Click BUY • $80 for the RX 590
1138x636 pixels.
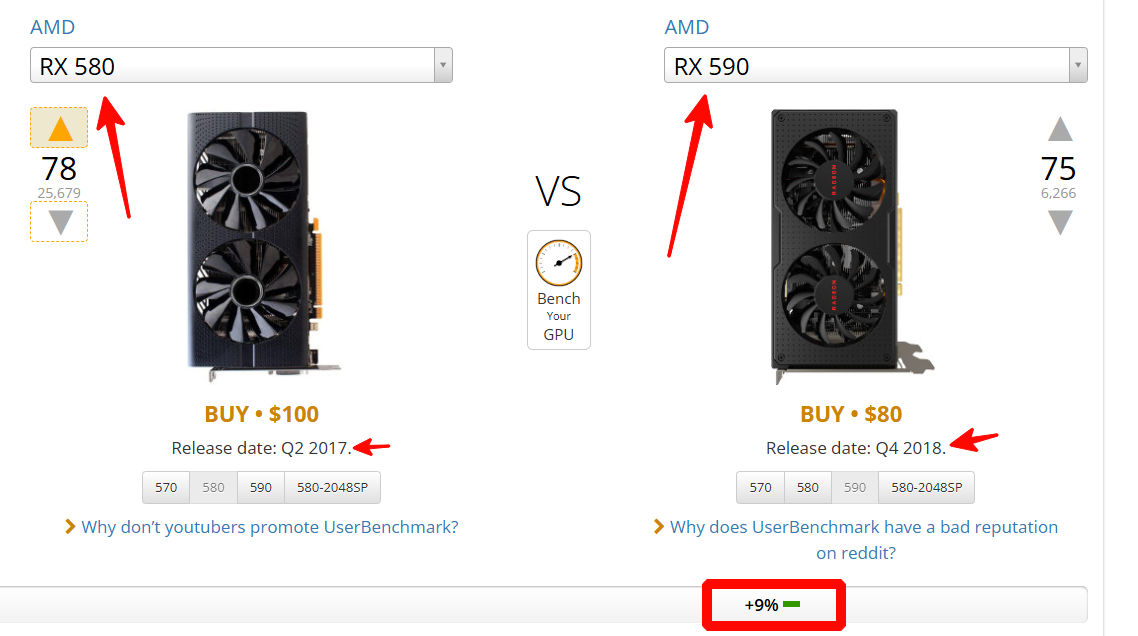tap(850, 414)
